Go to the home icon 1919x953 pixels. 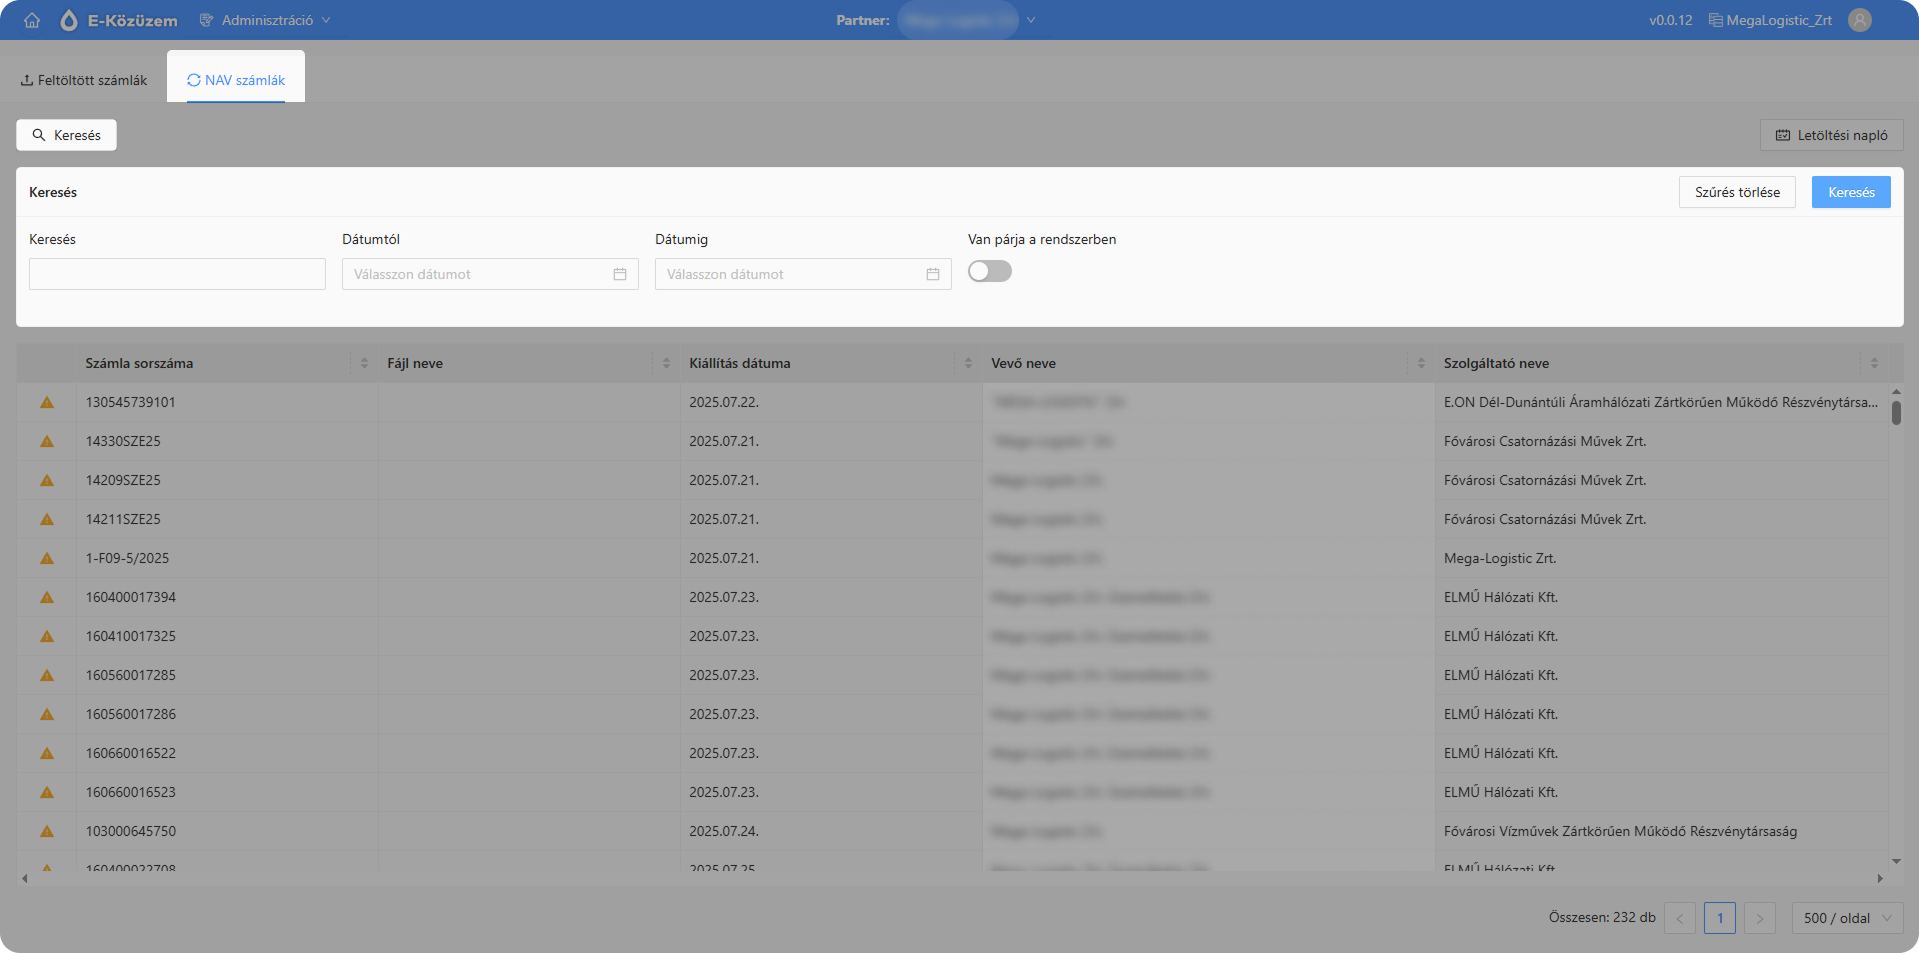tap(32, 20)
